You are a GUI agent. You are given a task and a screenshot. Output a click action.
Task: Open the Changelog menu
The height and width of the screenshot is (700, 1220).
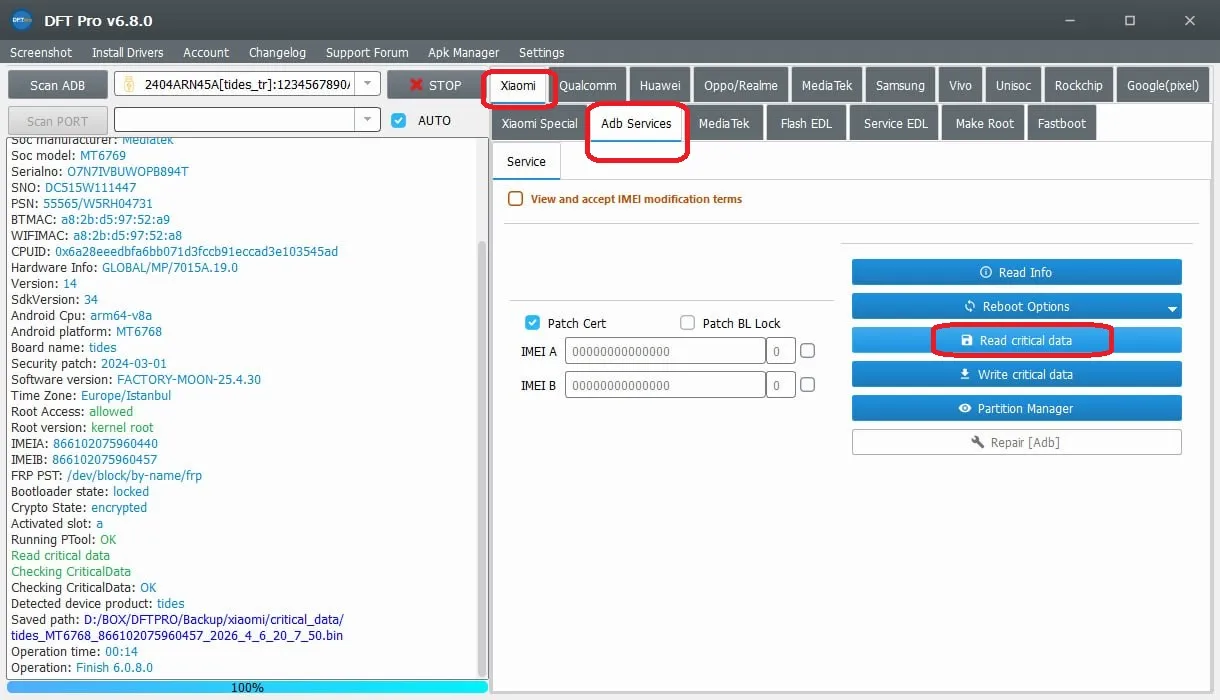click(277, 52)
